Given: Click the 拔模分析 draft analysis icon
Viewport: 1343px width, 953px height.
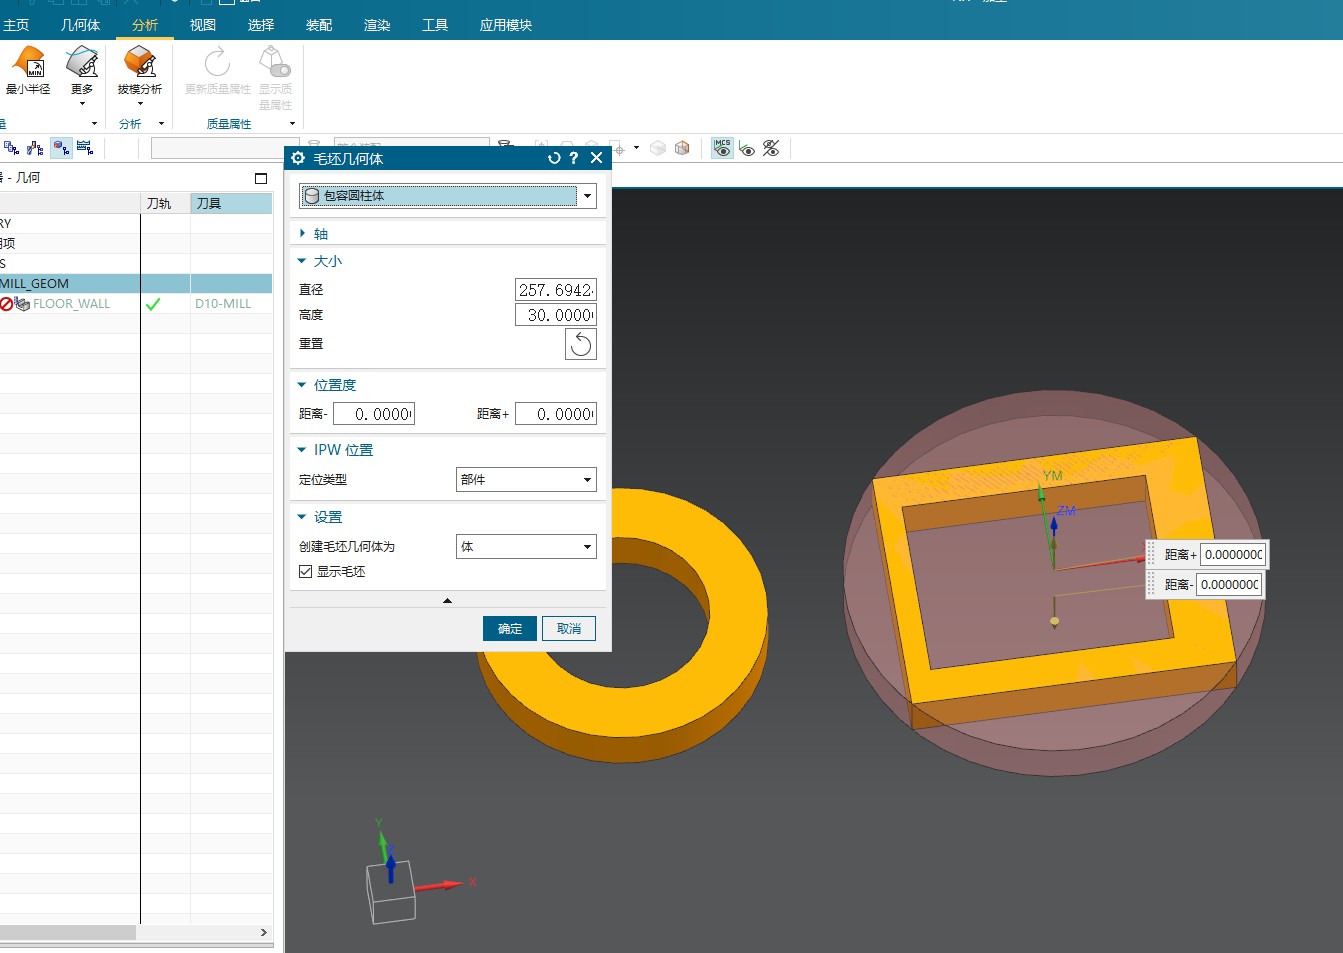Looking at the screenshot, I should 140,62.
